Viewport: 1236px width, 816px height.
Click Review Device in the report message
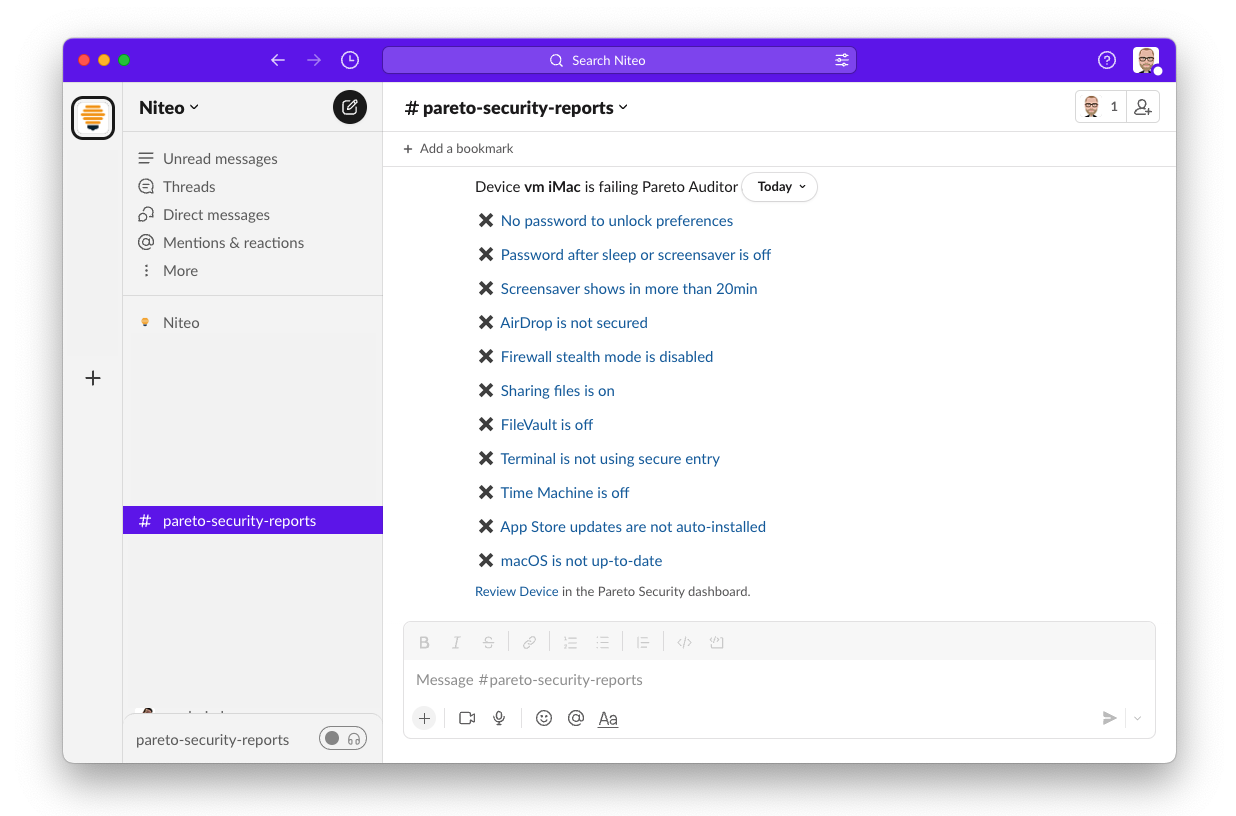(516, 591)
